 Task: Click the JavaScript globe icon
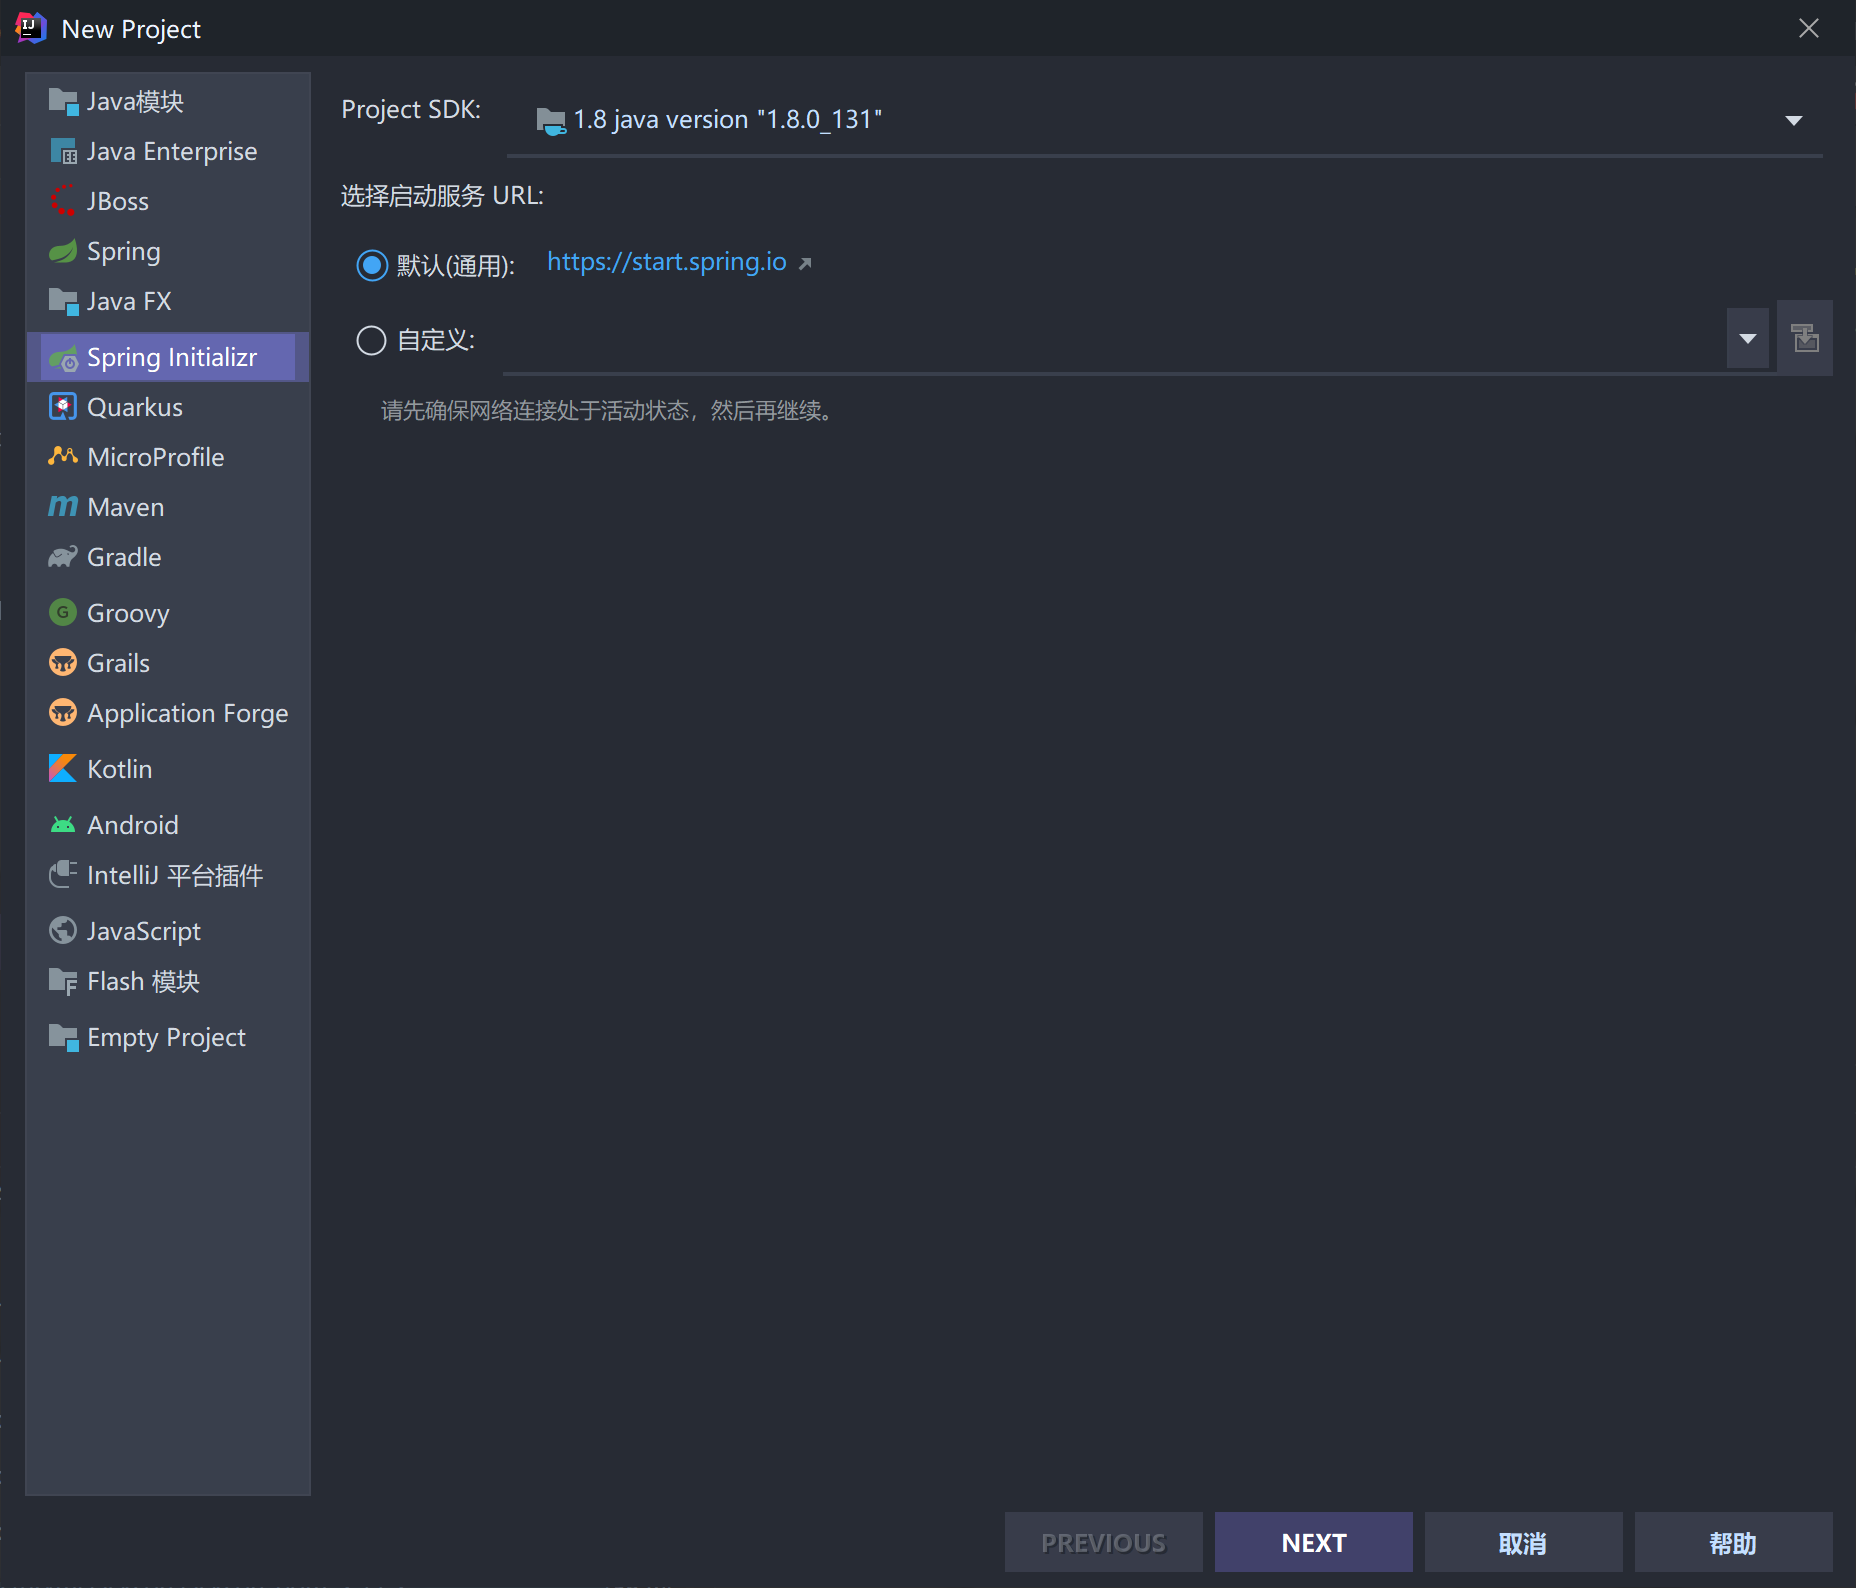click(63, 931)
